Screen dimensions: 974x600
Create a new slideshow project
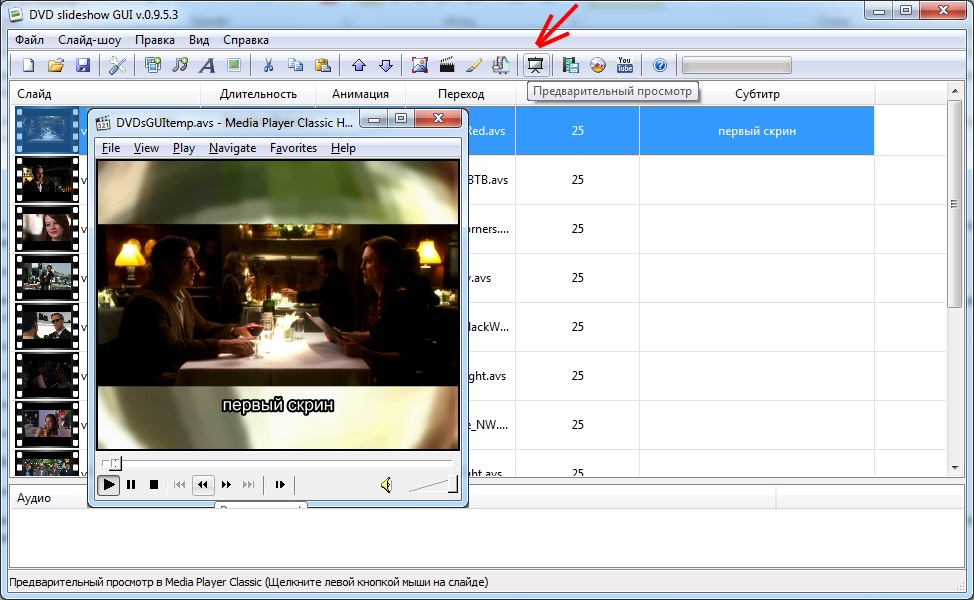29,65
